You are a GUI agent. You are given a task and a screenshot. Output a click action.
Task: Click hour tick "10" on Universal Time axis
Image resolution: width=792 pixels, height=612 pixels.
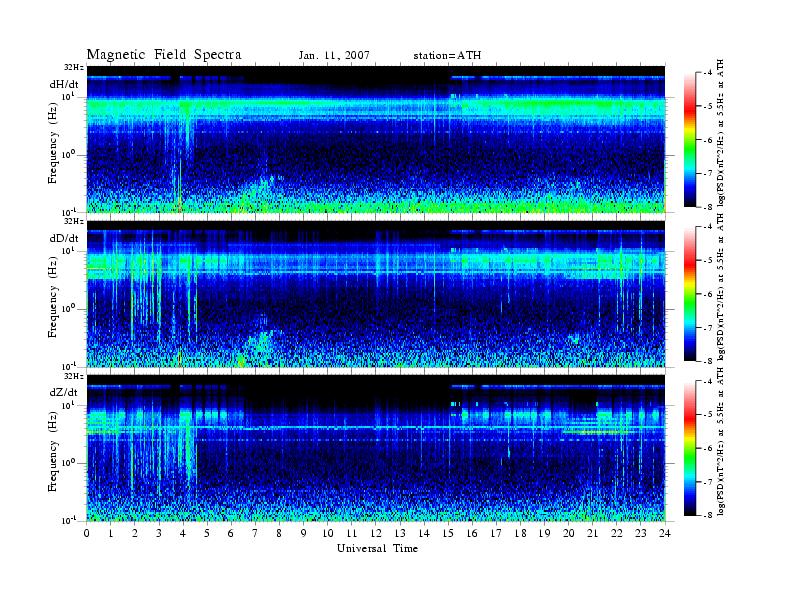coord(328,534)
